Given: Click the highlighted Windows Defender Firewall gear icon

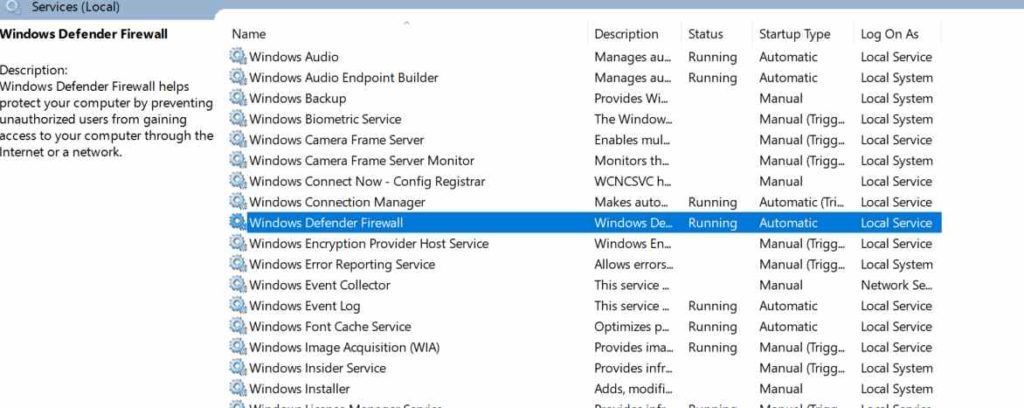Looking at the screenshot, I should click(238, 222).
